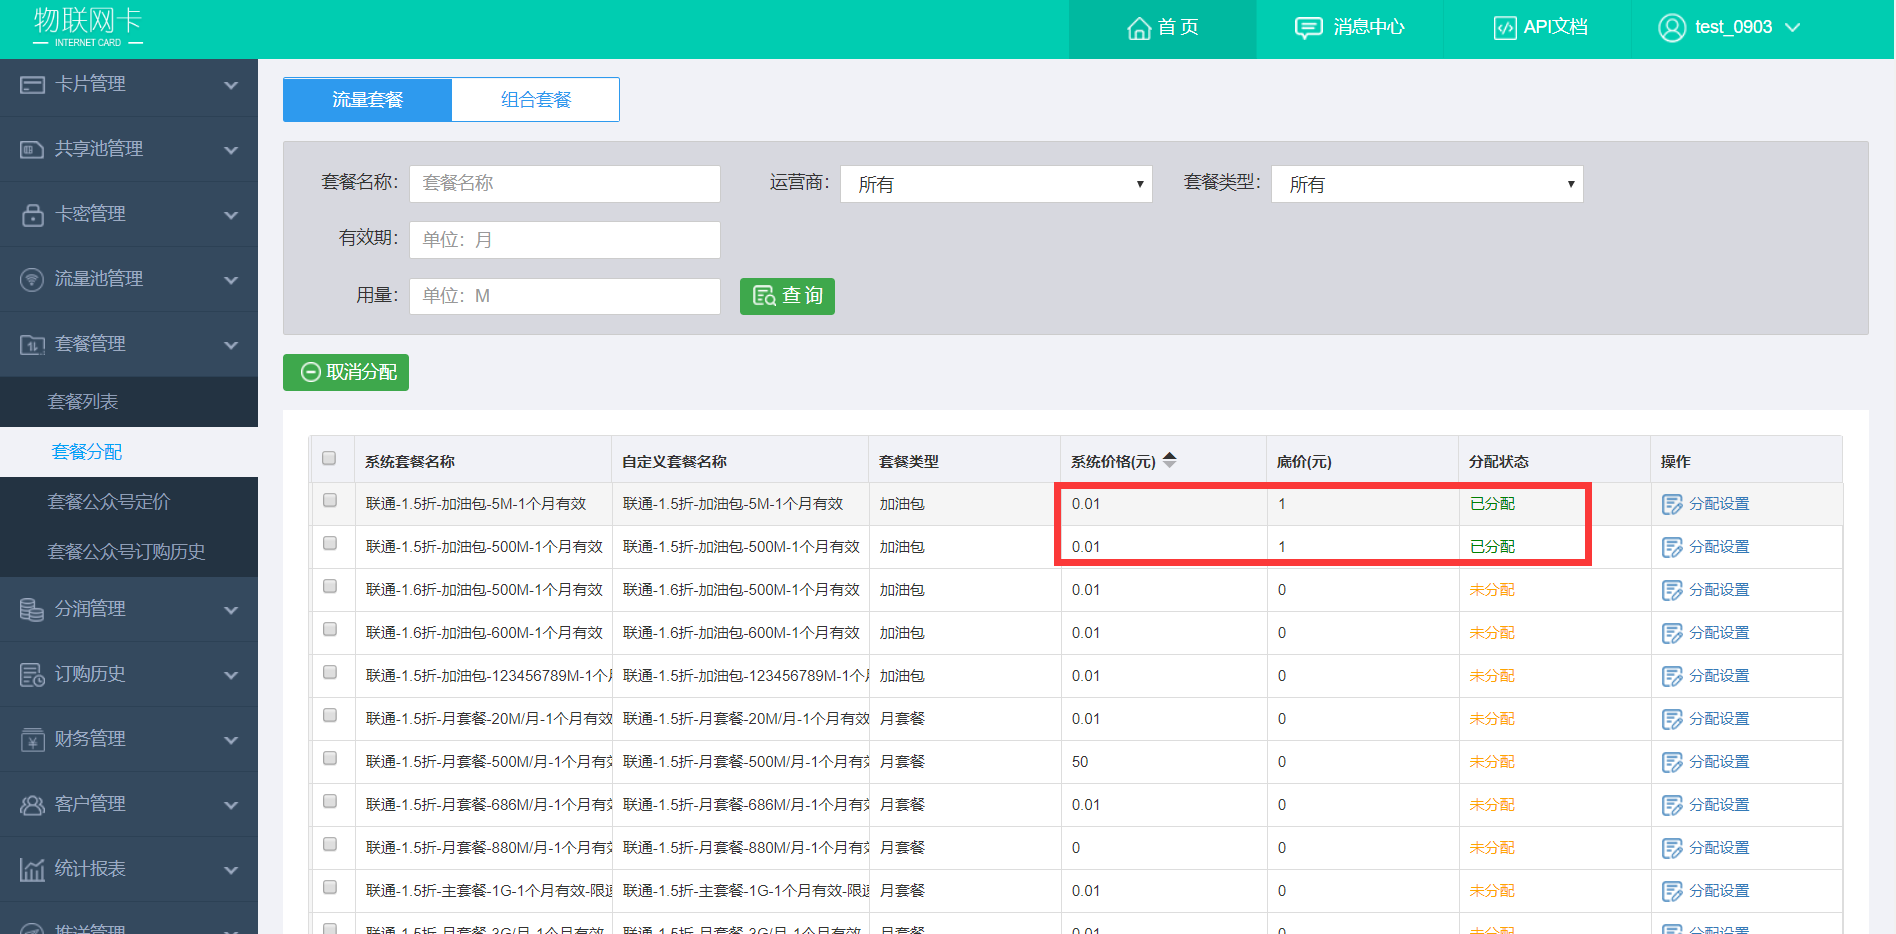Click the 订购历史 list icon

pyautogui.click(x=32, y=675)
